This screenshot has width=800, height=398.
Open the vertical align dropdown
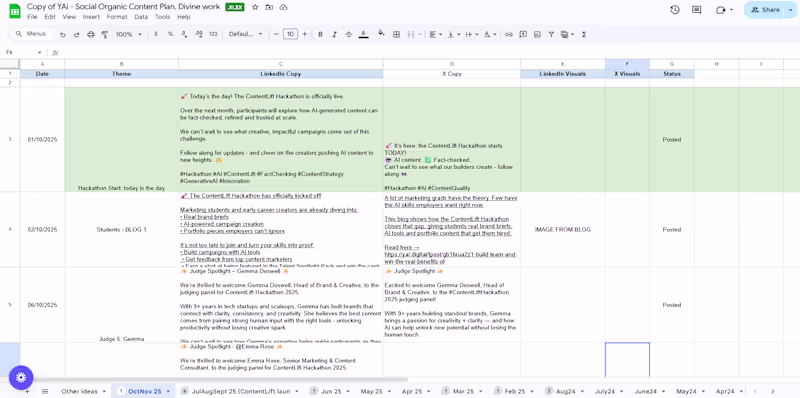453,34
